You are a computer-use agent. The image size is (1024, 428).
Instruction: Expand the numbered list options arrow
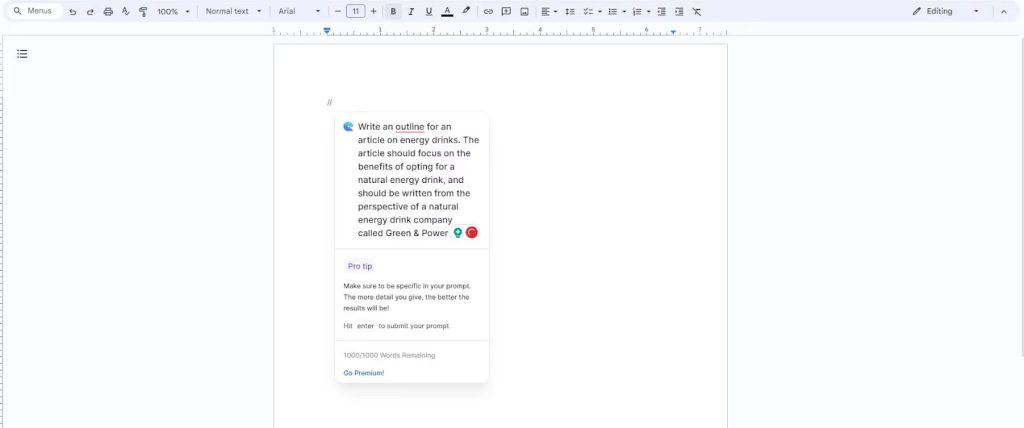point(648,12)
